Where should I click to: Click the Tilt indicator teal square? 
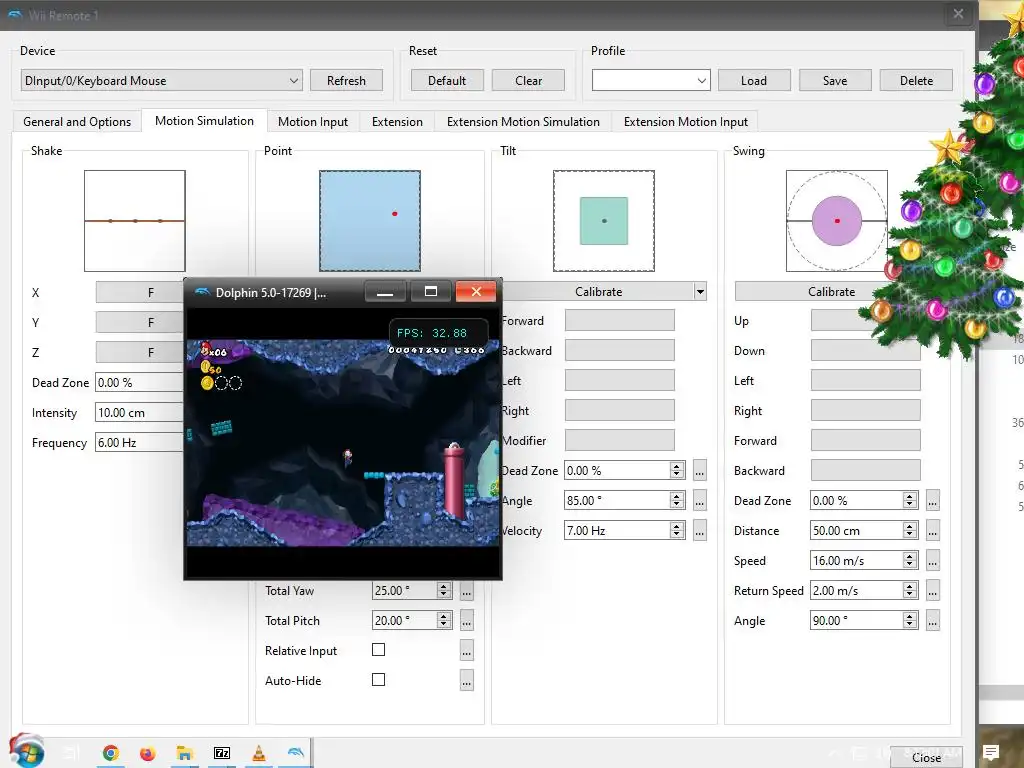pos(604,221)
